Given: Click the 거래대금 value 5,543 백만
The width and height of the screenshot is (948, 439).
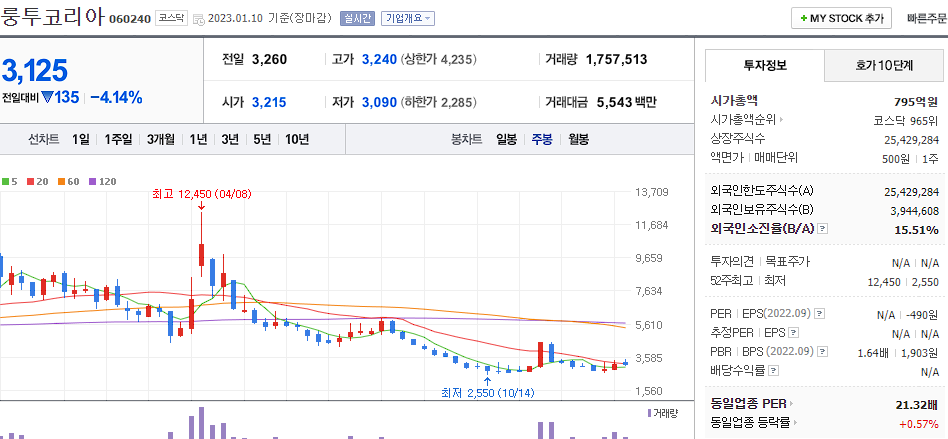Looking at the screenshot, I should pos(626,102).
